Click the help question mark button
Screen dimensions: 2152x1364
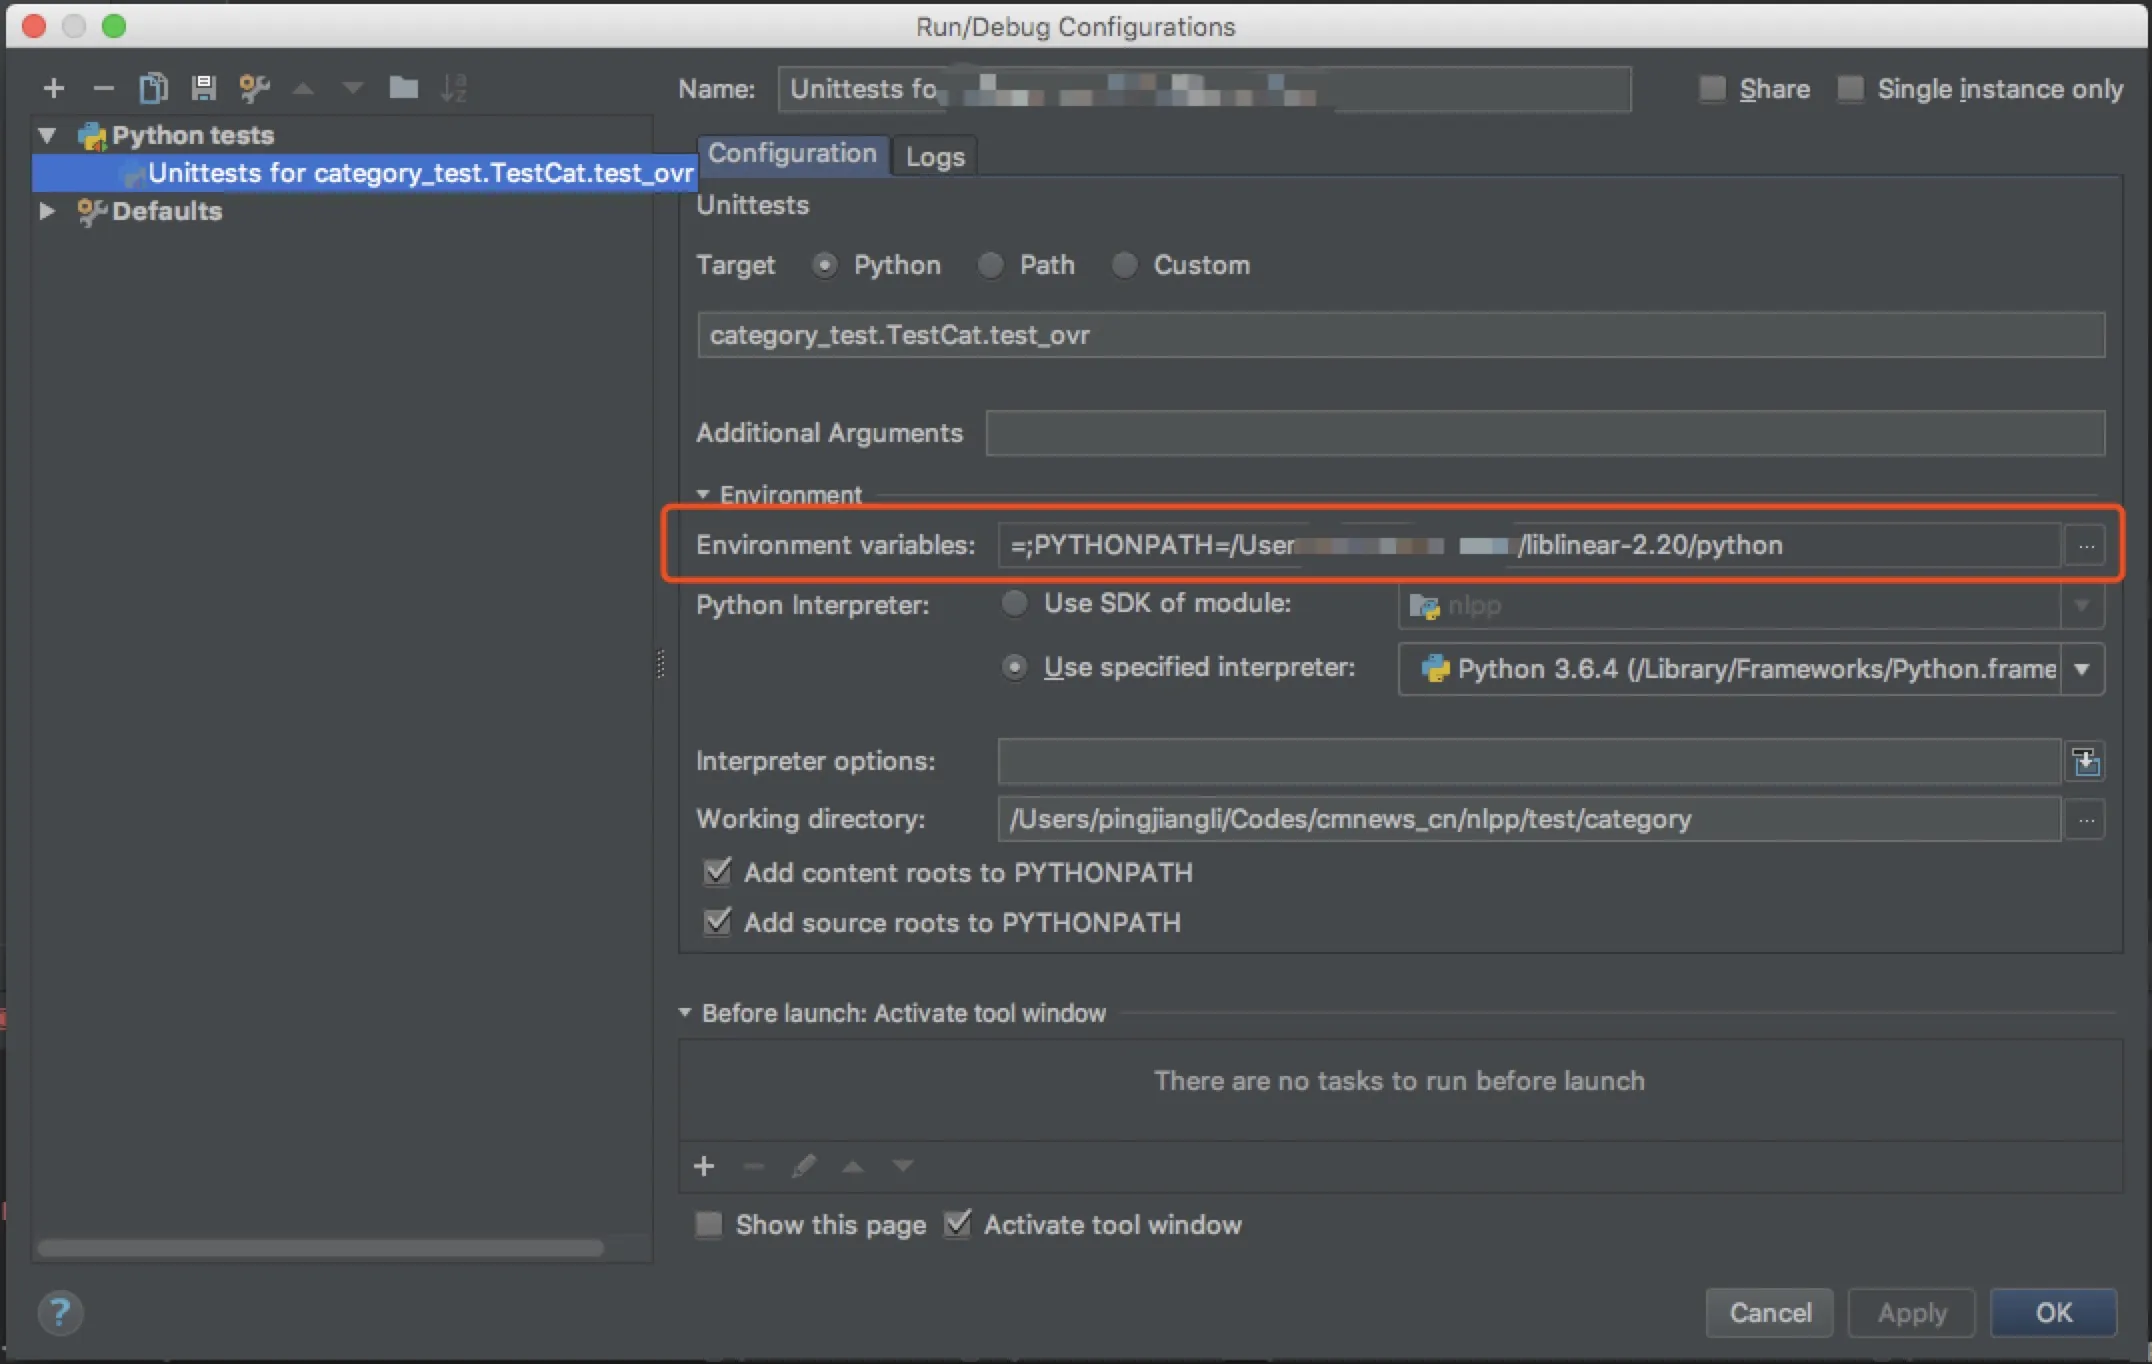[x=60, y=1312]
